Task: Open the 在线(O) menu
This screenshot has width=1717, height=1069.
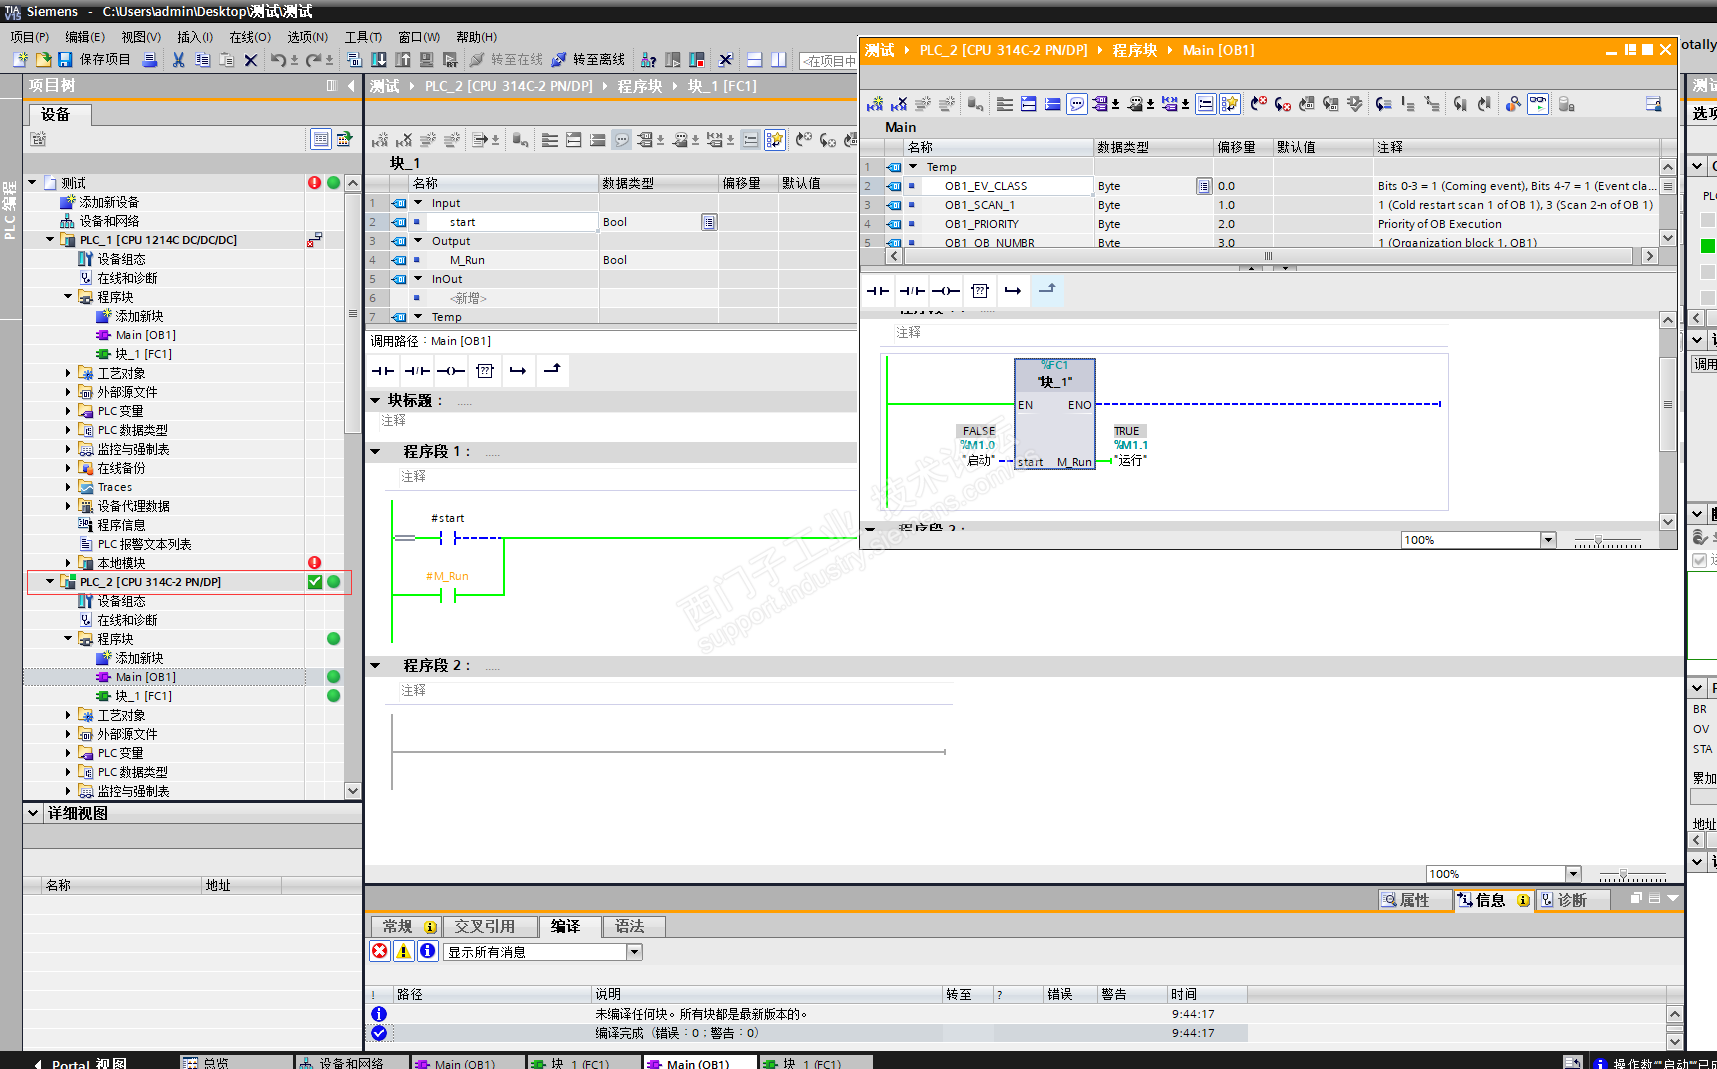Action: coord(249,37)
